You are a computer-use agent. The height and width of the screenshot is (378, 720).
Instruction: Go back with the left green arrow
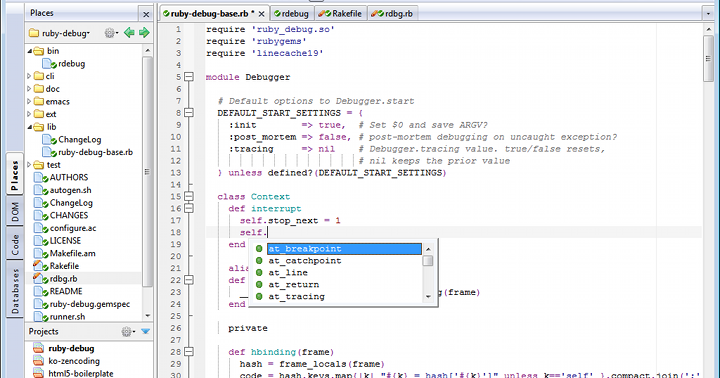[129, 33]
